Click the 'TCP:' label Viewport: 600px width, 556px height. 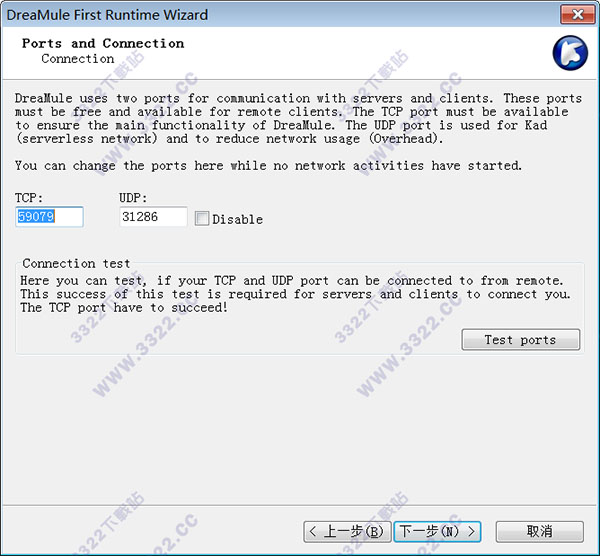point(29,198)
